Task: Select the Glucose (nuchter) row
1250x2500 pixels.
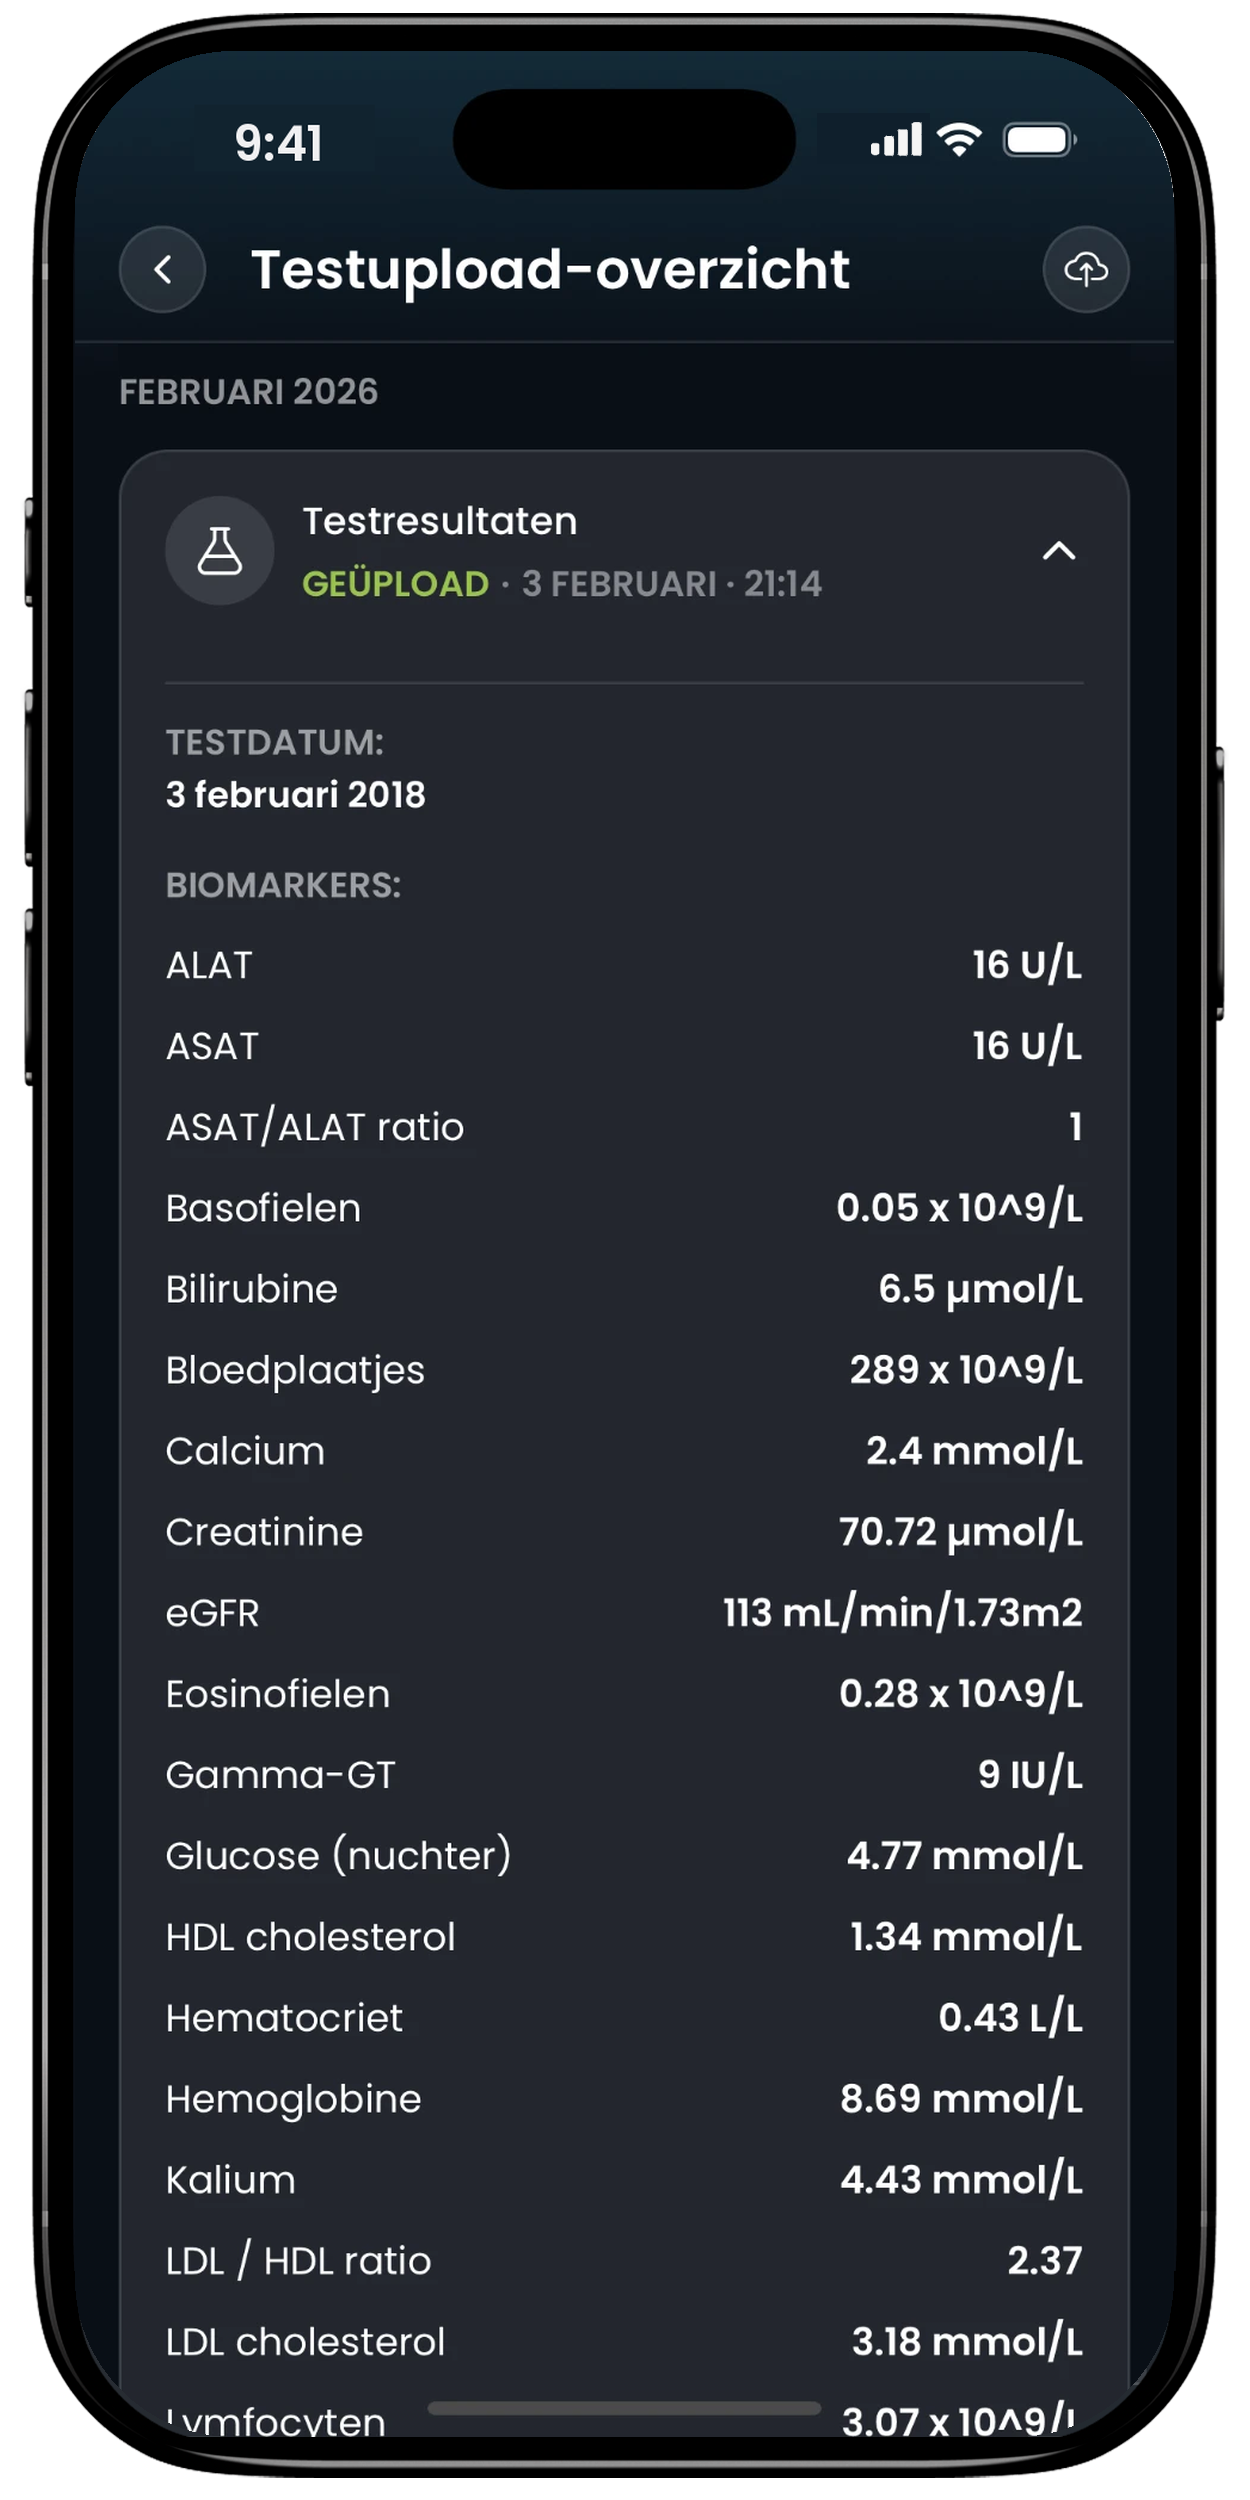Action: [624, 1856]
